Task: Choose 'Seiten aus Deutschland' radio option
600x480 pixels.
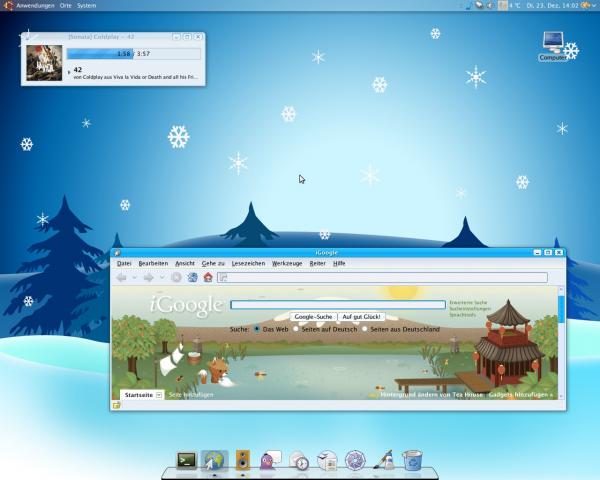Action: pos(365,328)
